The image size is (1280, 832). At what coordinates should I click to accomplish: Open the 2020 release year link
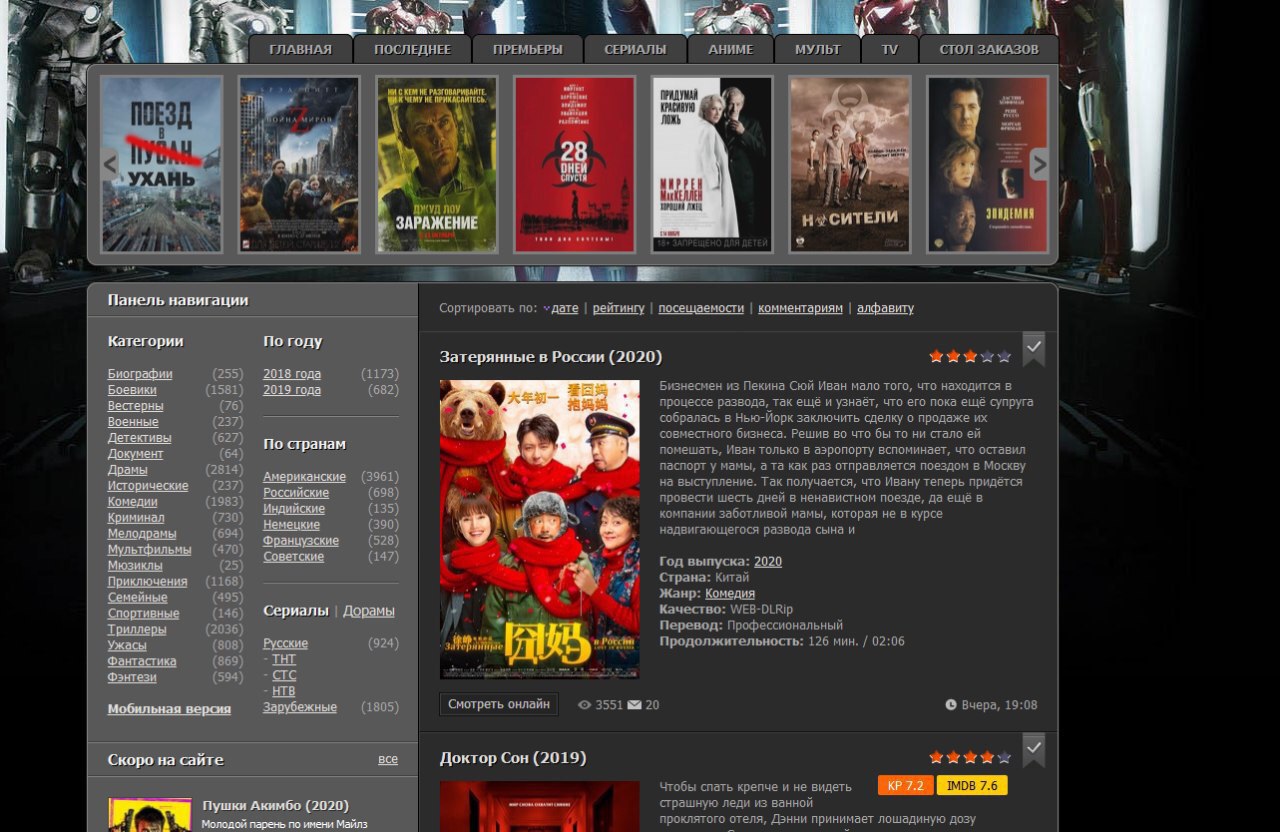pos(768,562)
